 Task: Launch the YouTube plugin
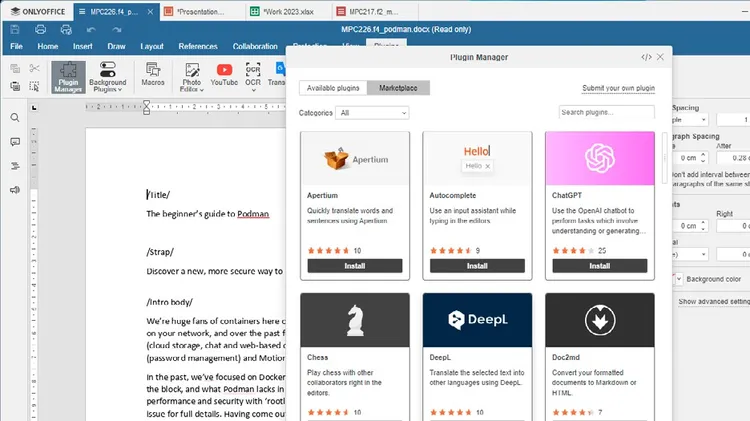pyautogui.click(x=224, y=74)
